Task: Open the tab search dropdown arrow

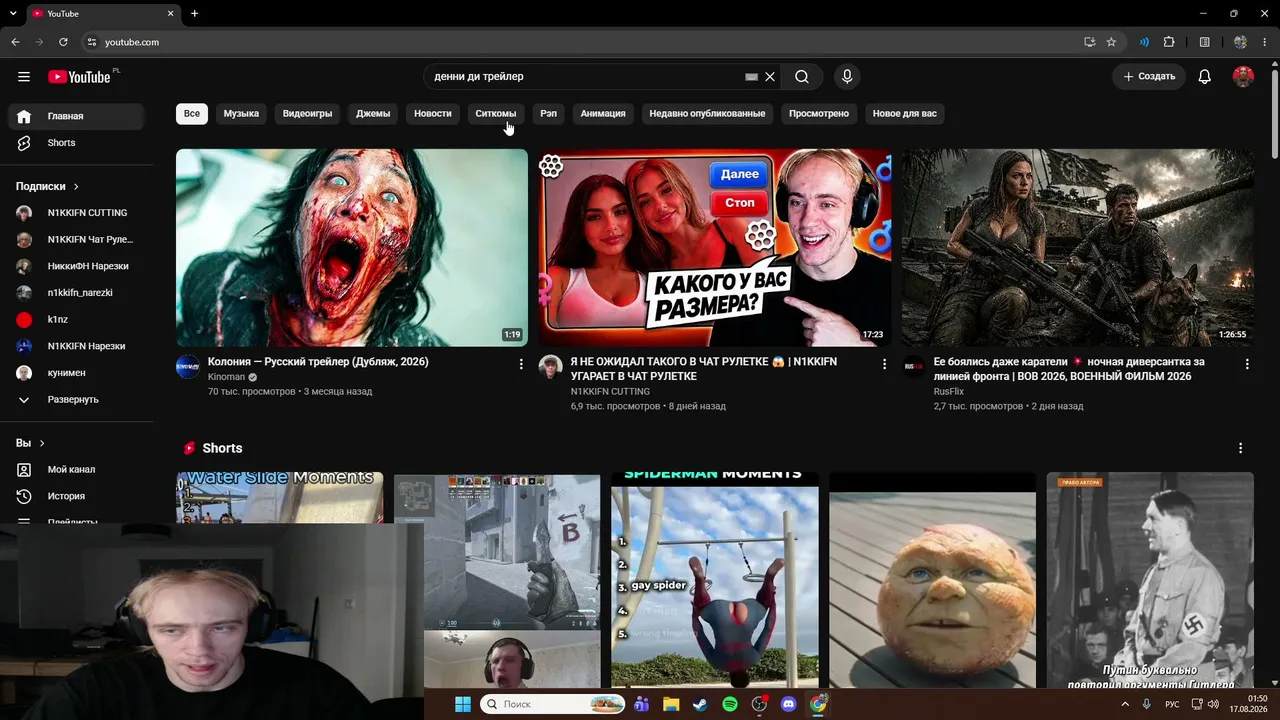Action: tap(11, 14)
